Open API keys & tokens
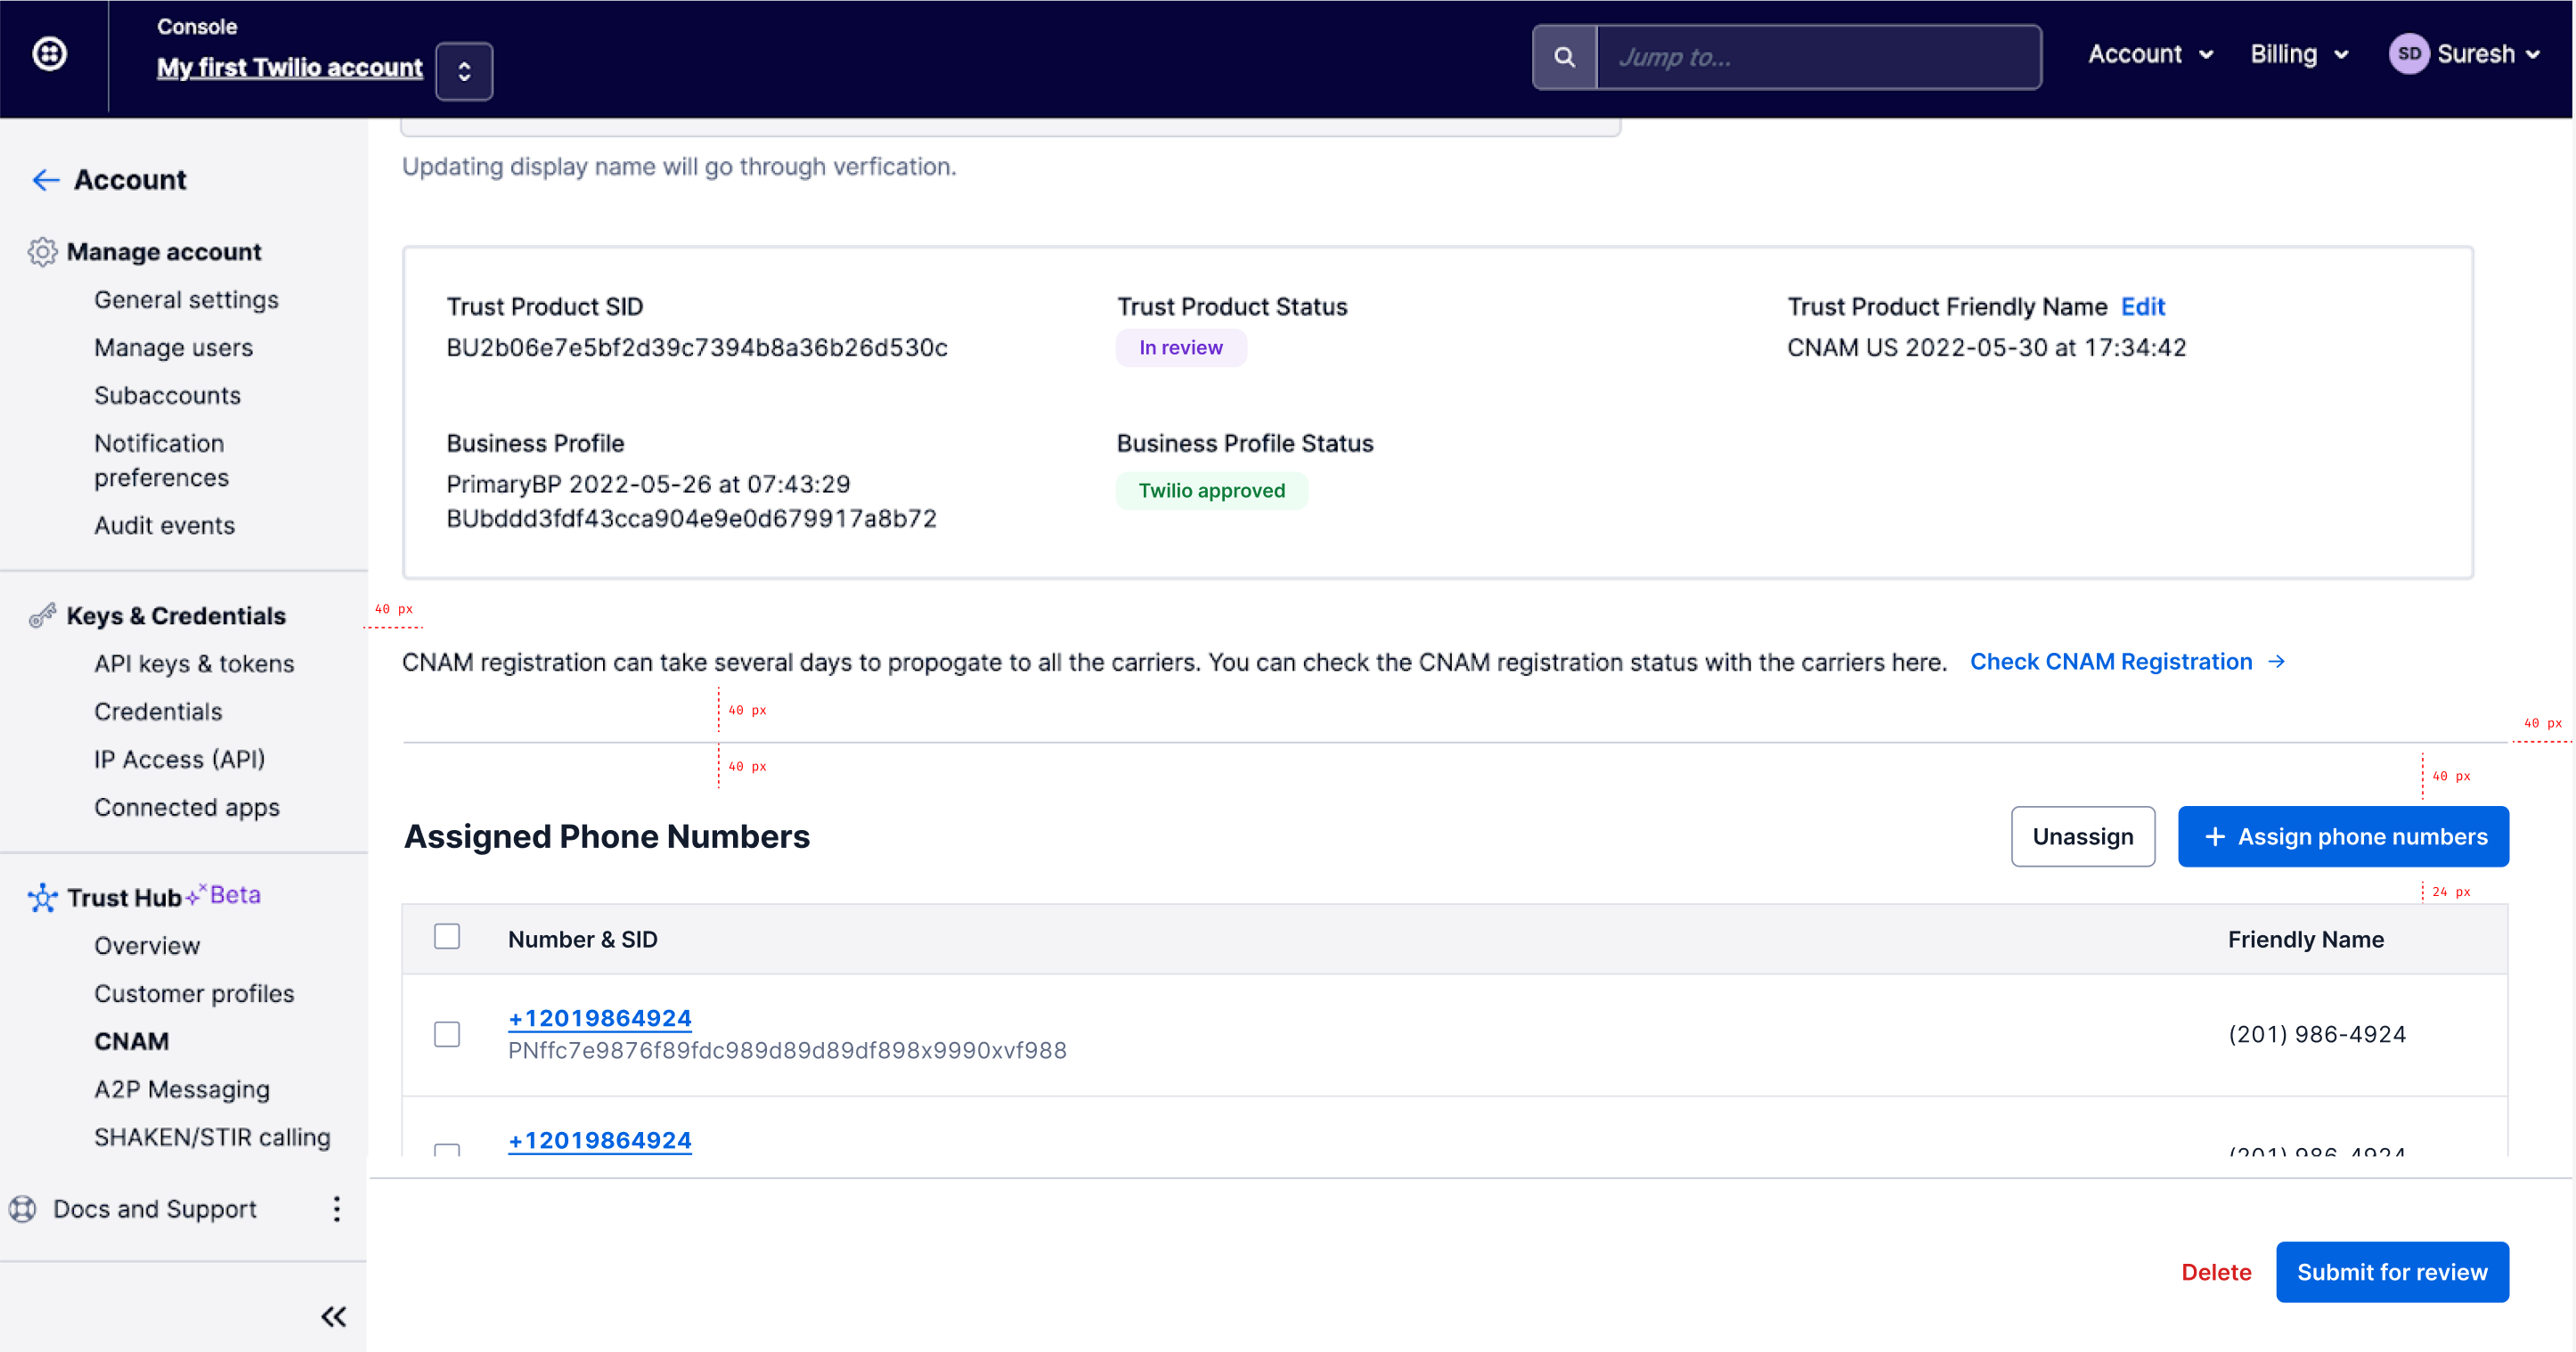 pos(194,664)
